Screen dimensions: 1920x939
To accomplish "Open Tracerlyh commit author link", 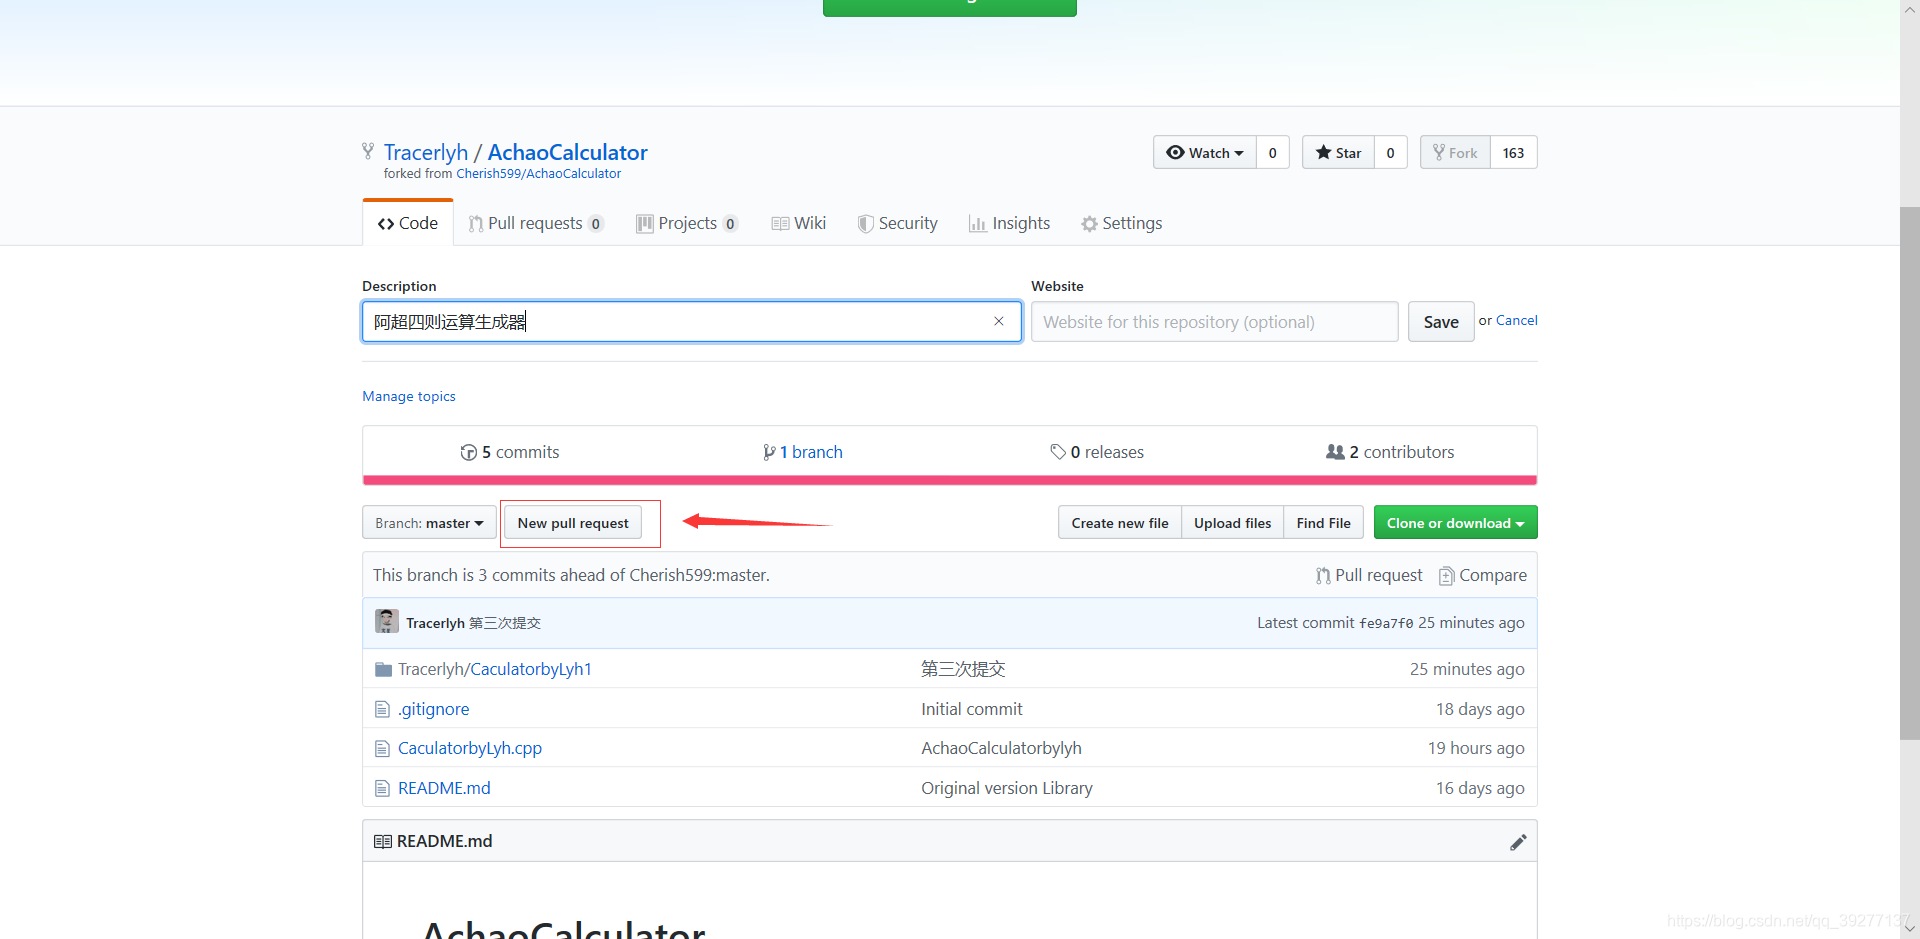I will click(435, 623).
